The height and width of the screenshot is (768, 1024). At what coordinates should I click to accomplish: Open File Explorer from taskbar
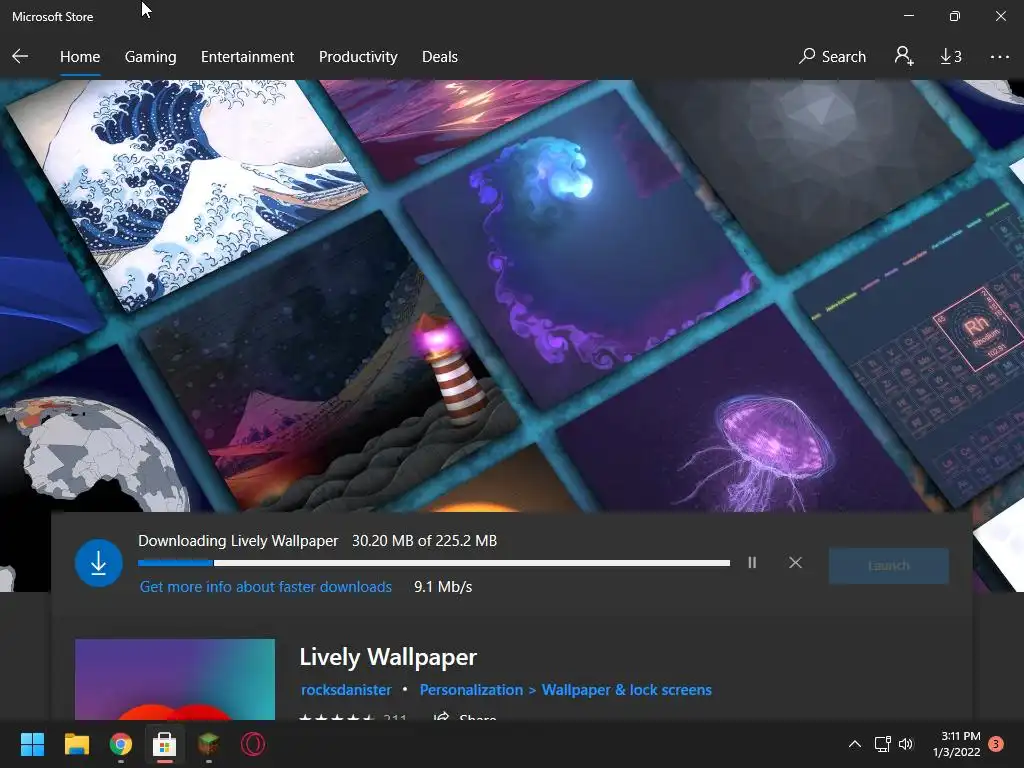tap(76, 744)
